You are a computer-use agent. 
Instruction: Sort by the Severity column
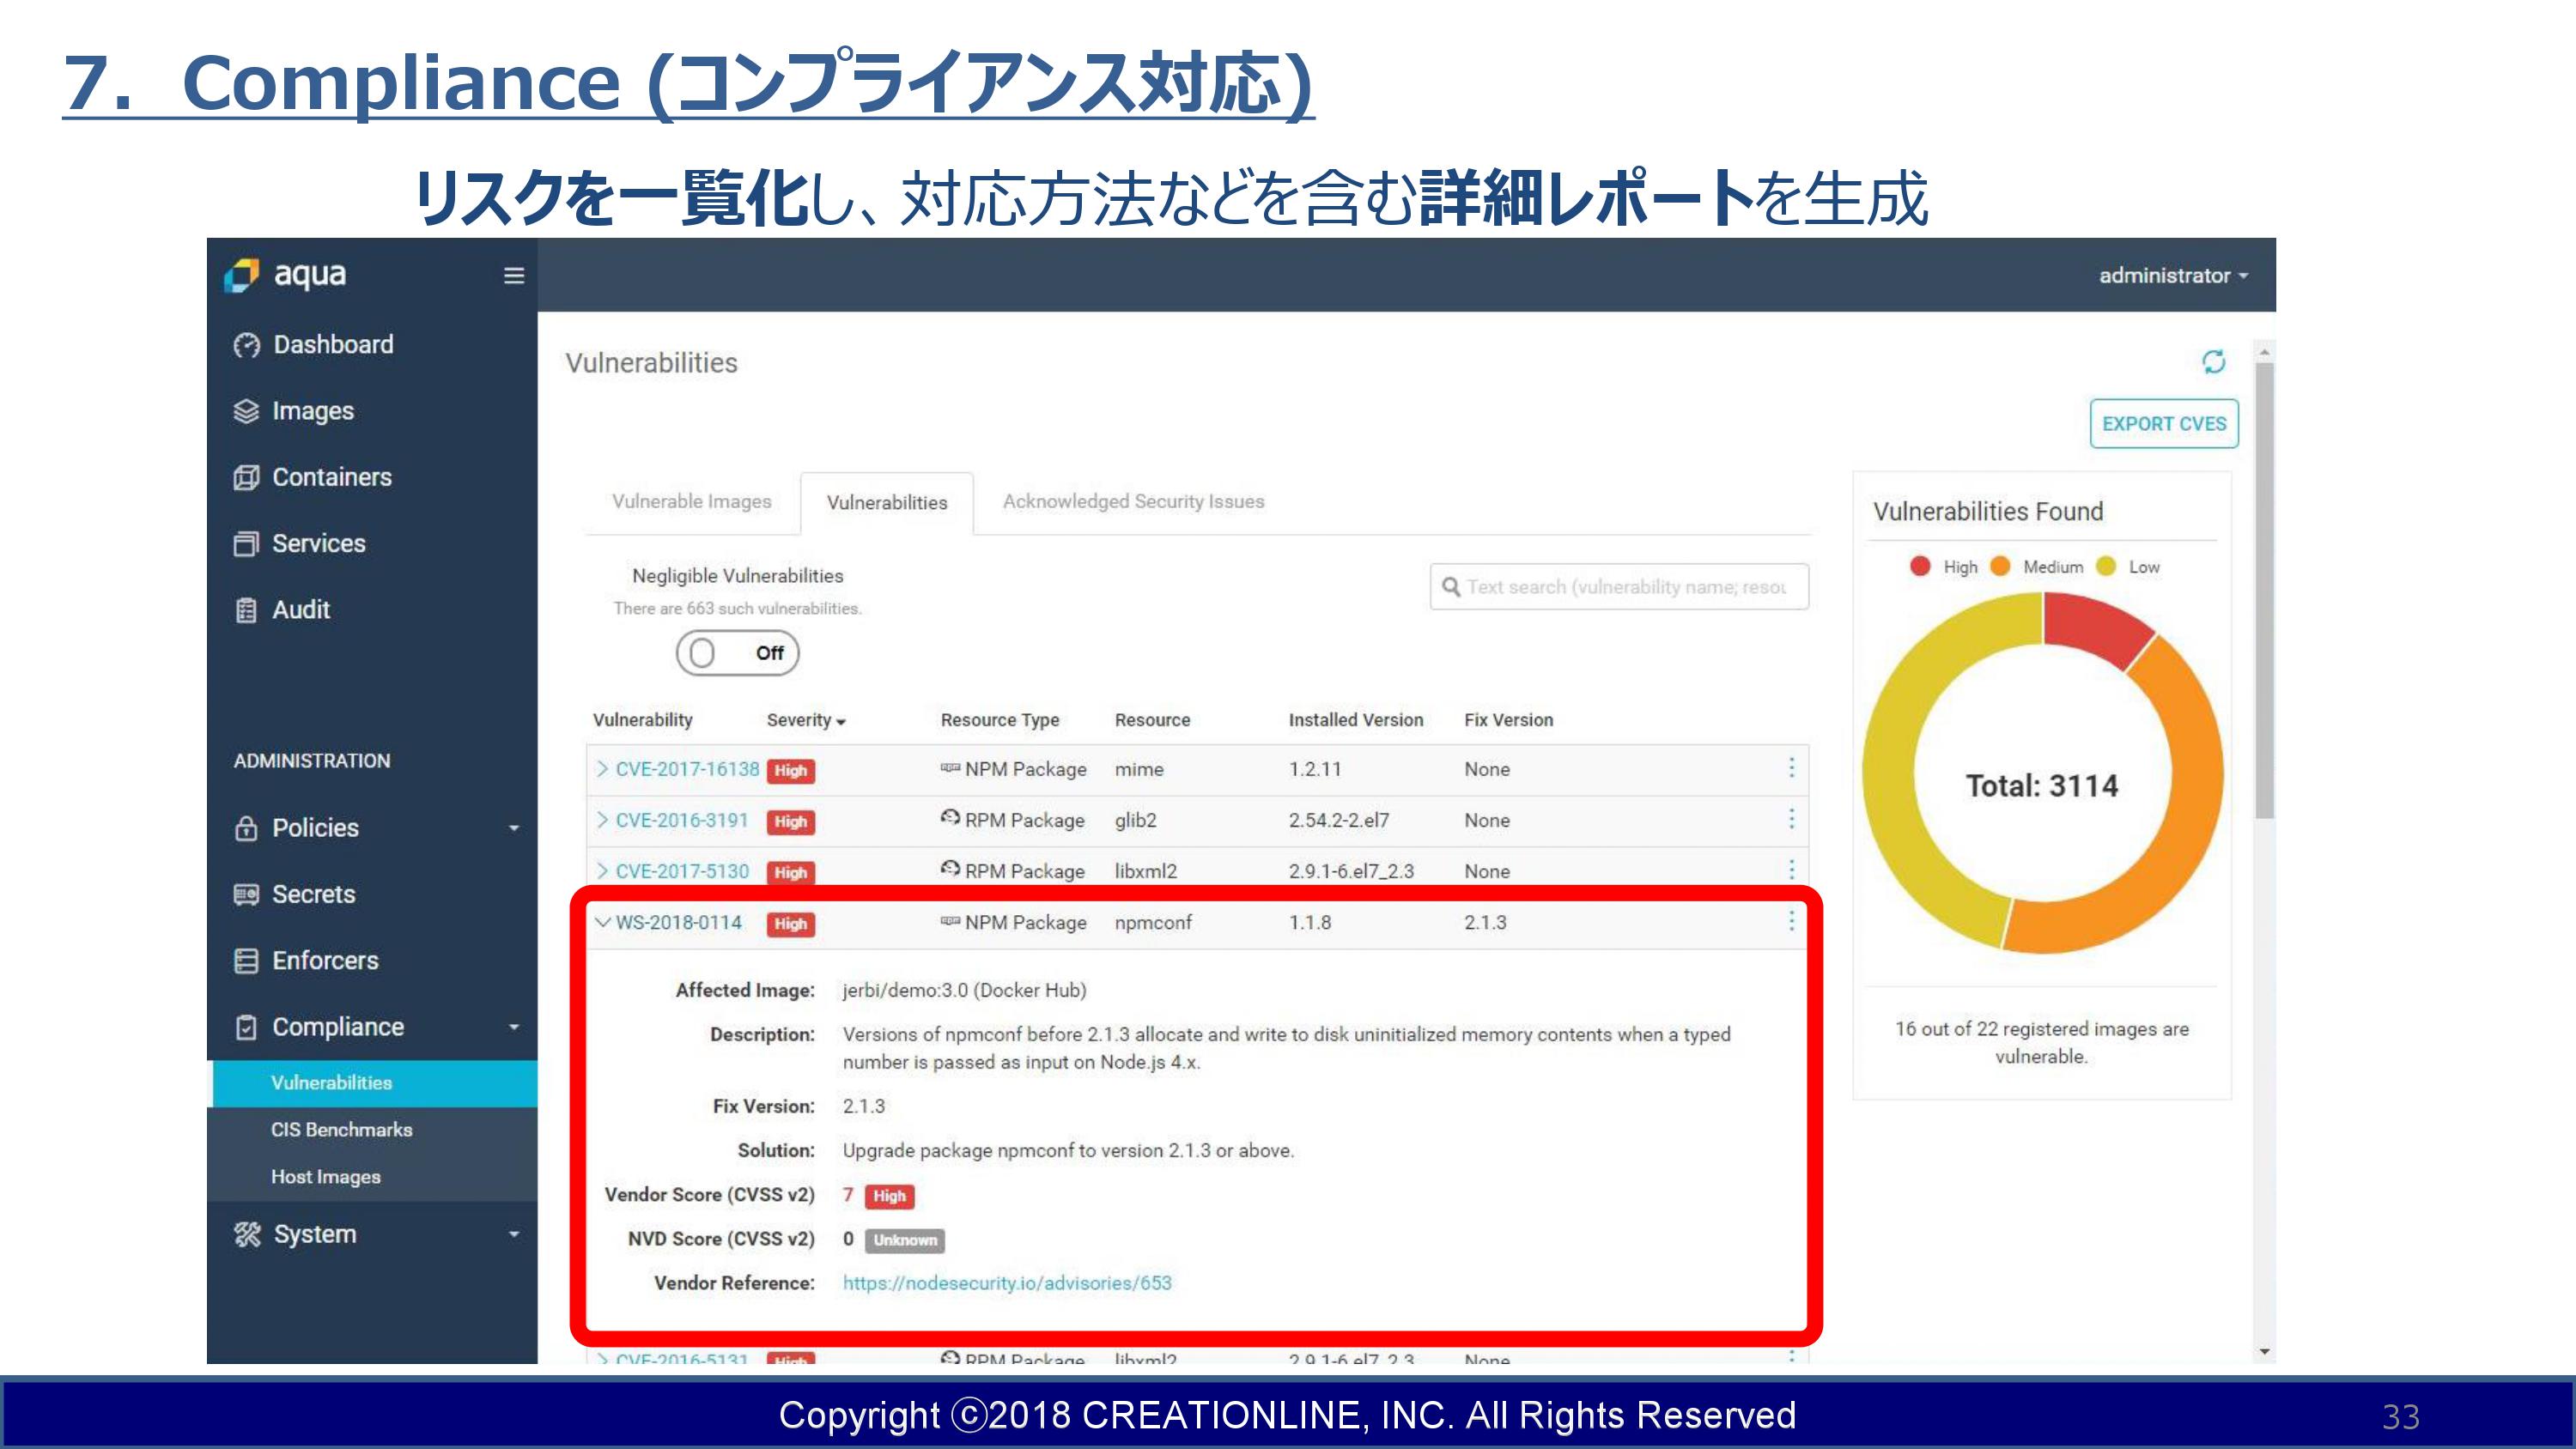point(806,720)
